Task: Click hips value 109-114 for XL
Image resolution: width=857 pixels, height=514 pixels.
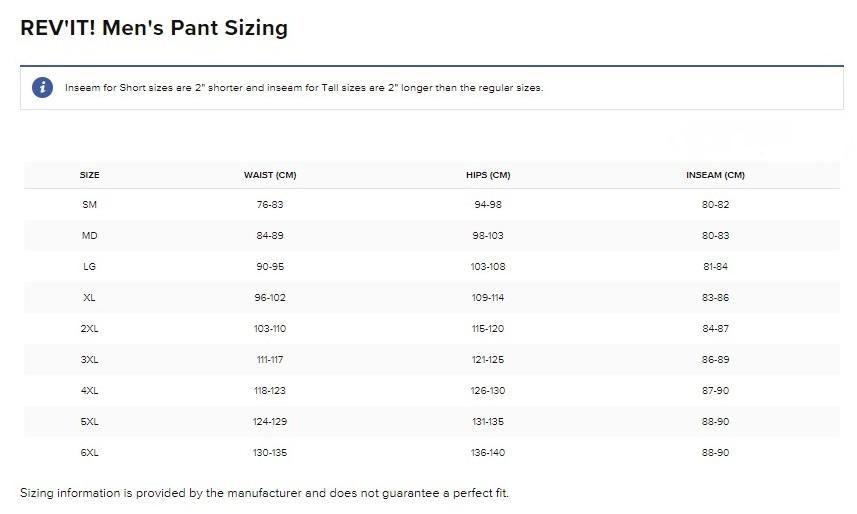Action: [488, 298]
